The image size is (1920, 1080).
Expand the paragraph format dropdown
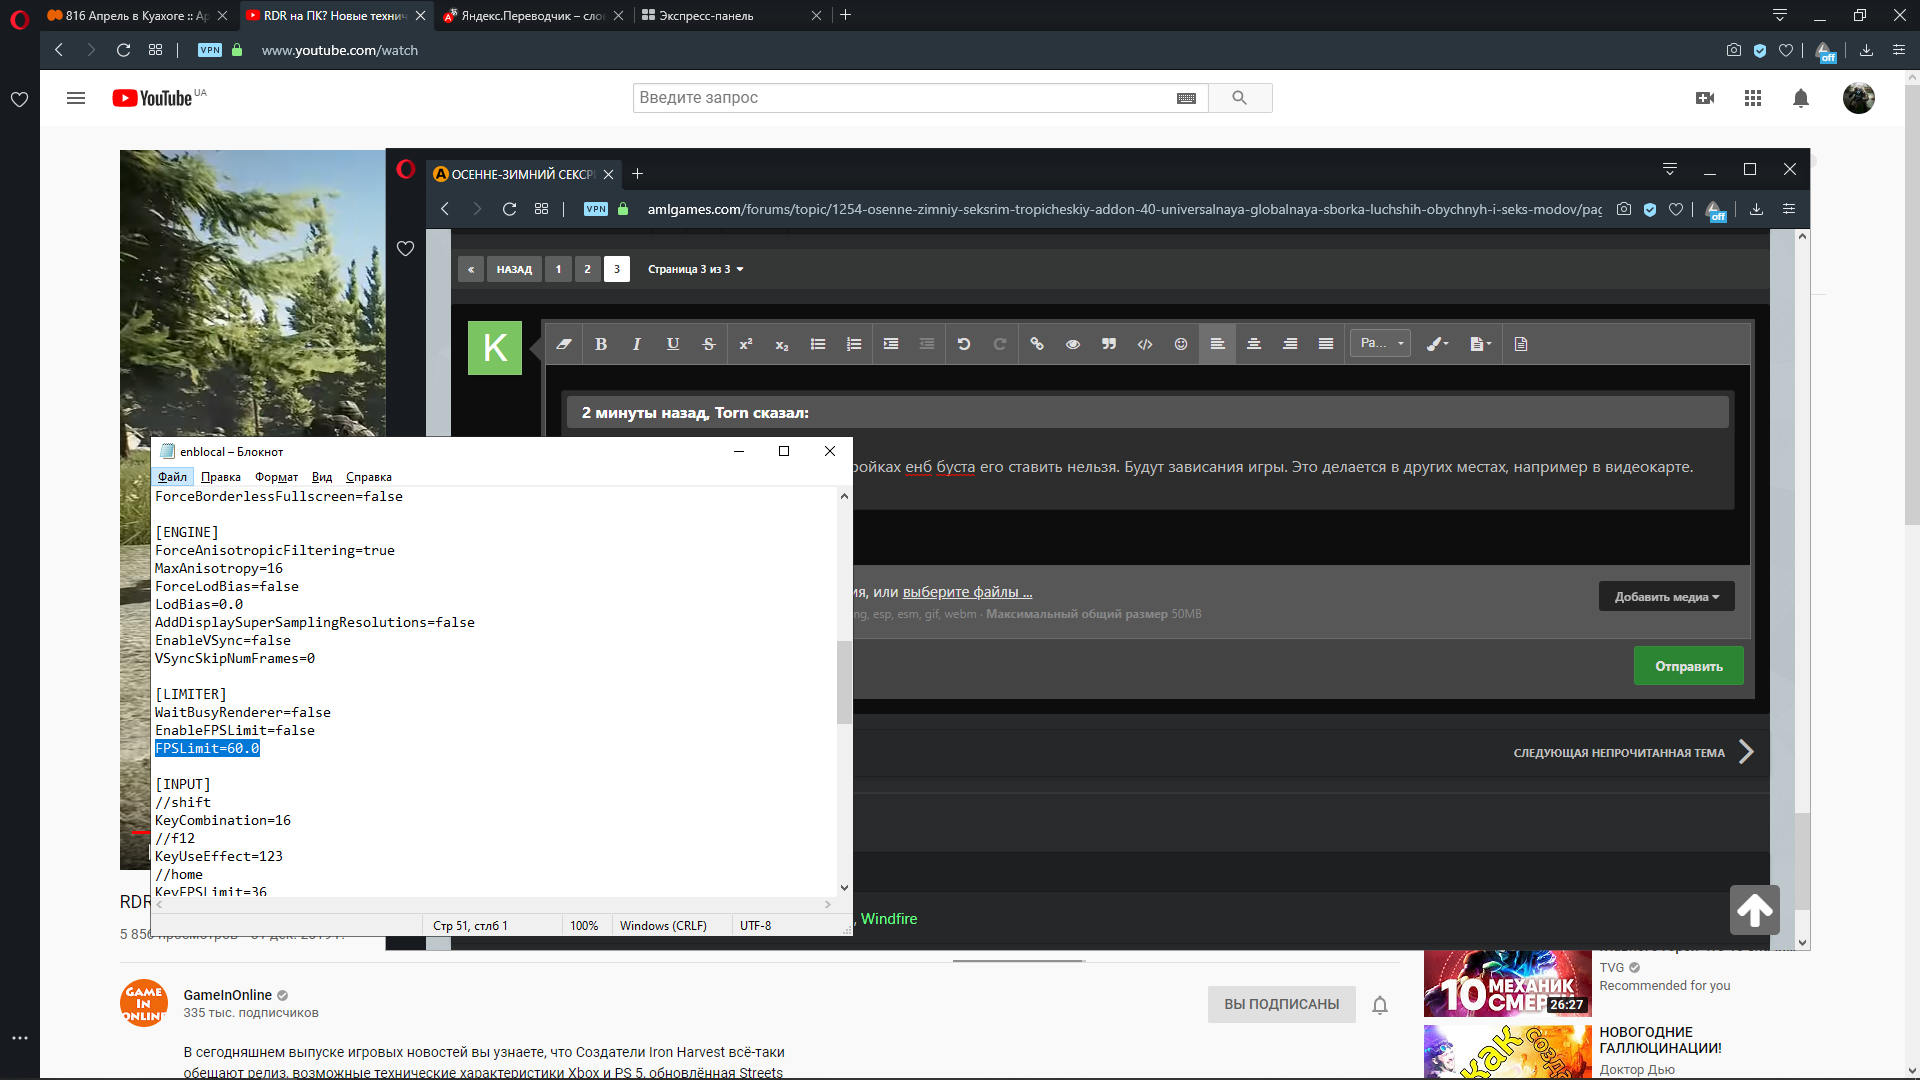[x=1381, y=343]
